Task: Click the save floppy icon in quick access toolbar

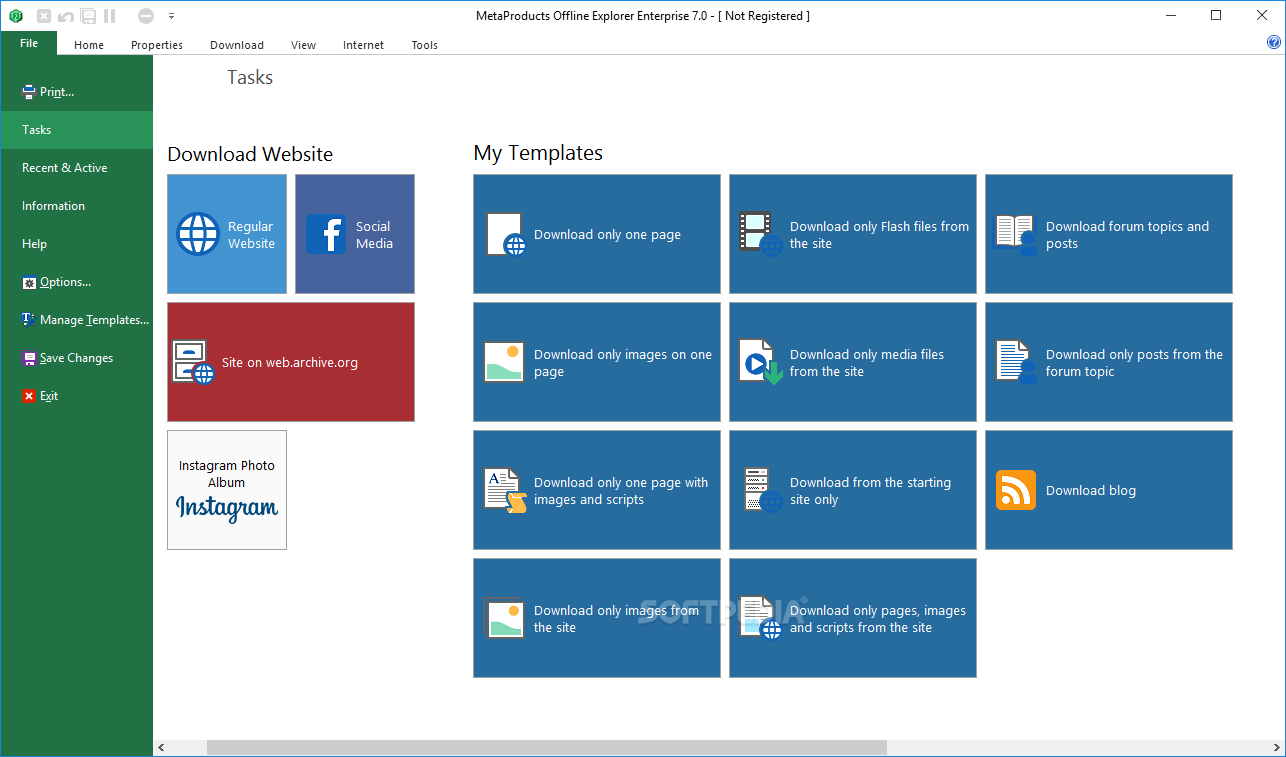Action: pos(88,16)
